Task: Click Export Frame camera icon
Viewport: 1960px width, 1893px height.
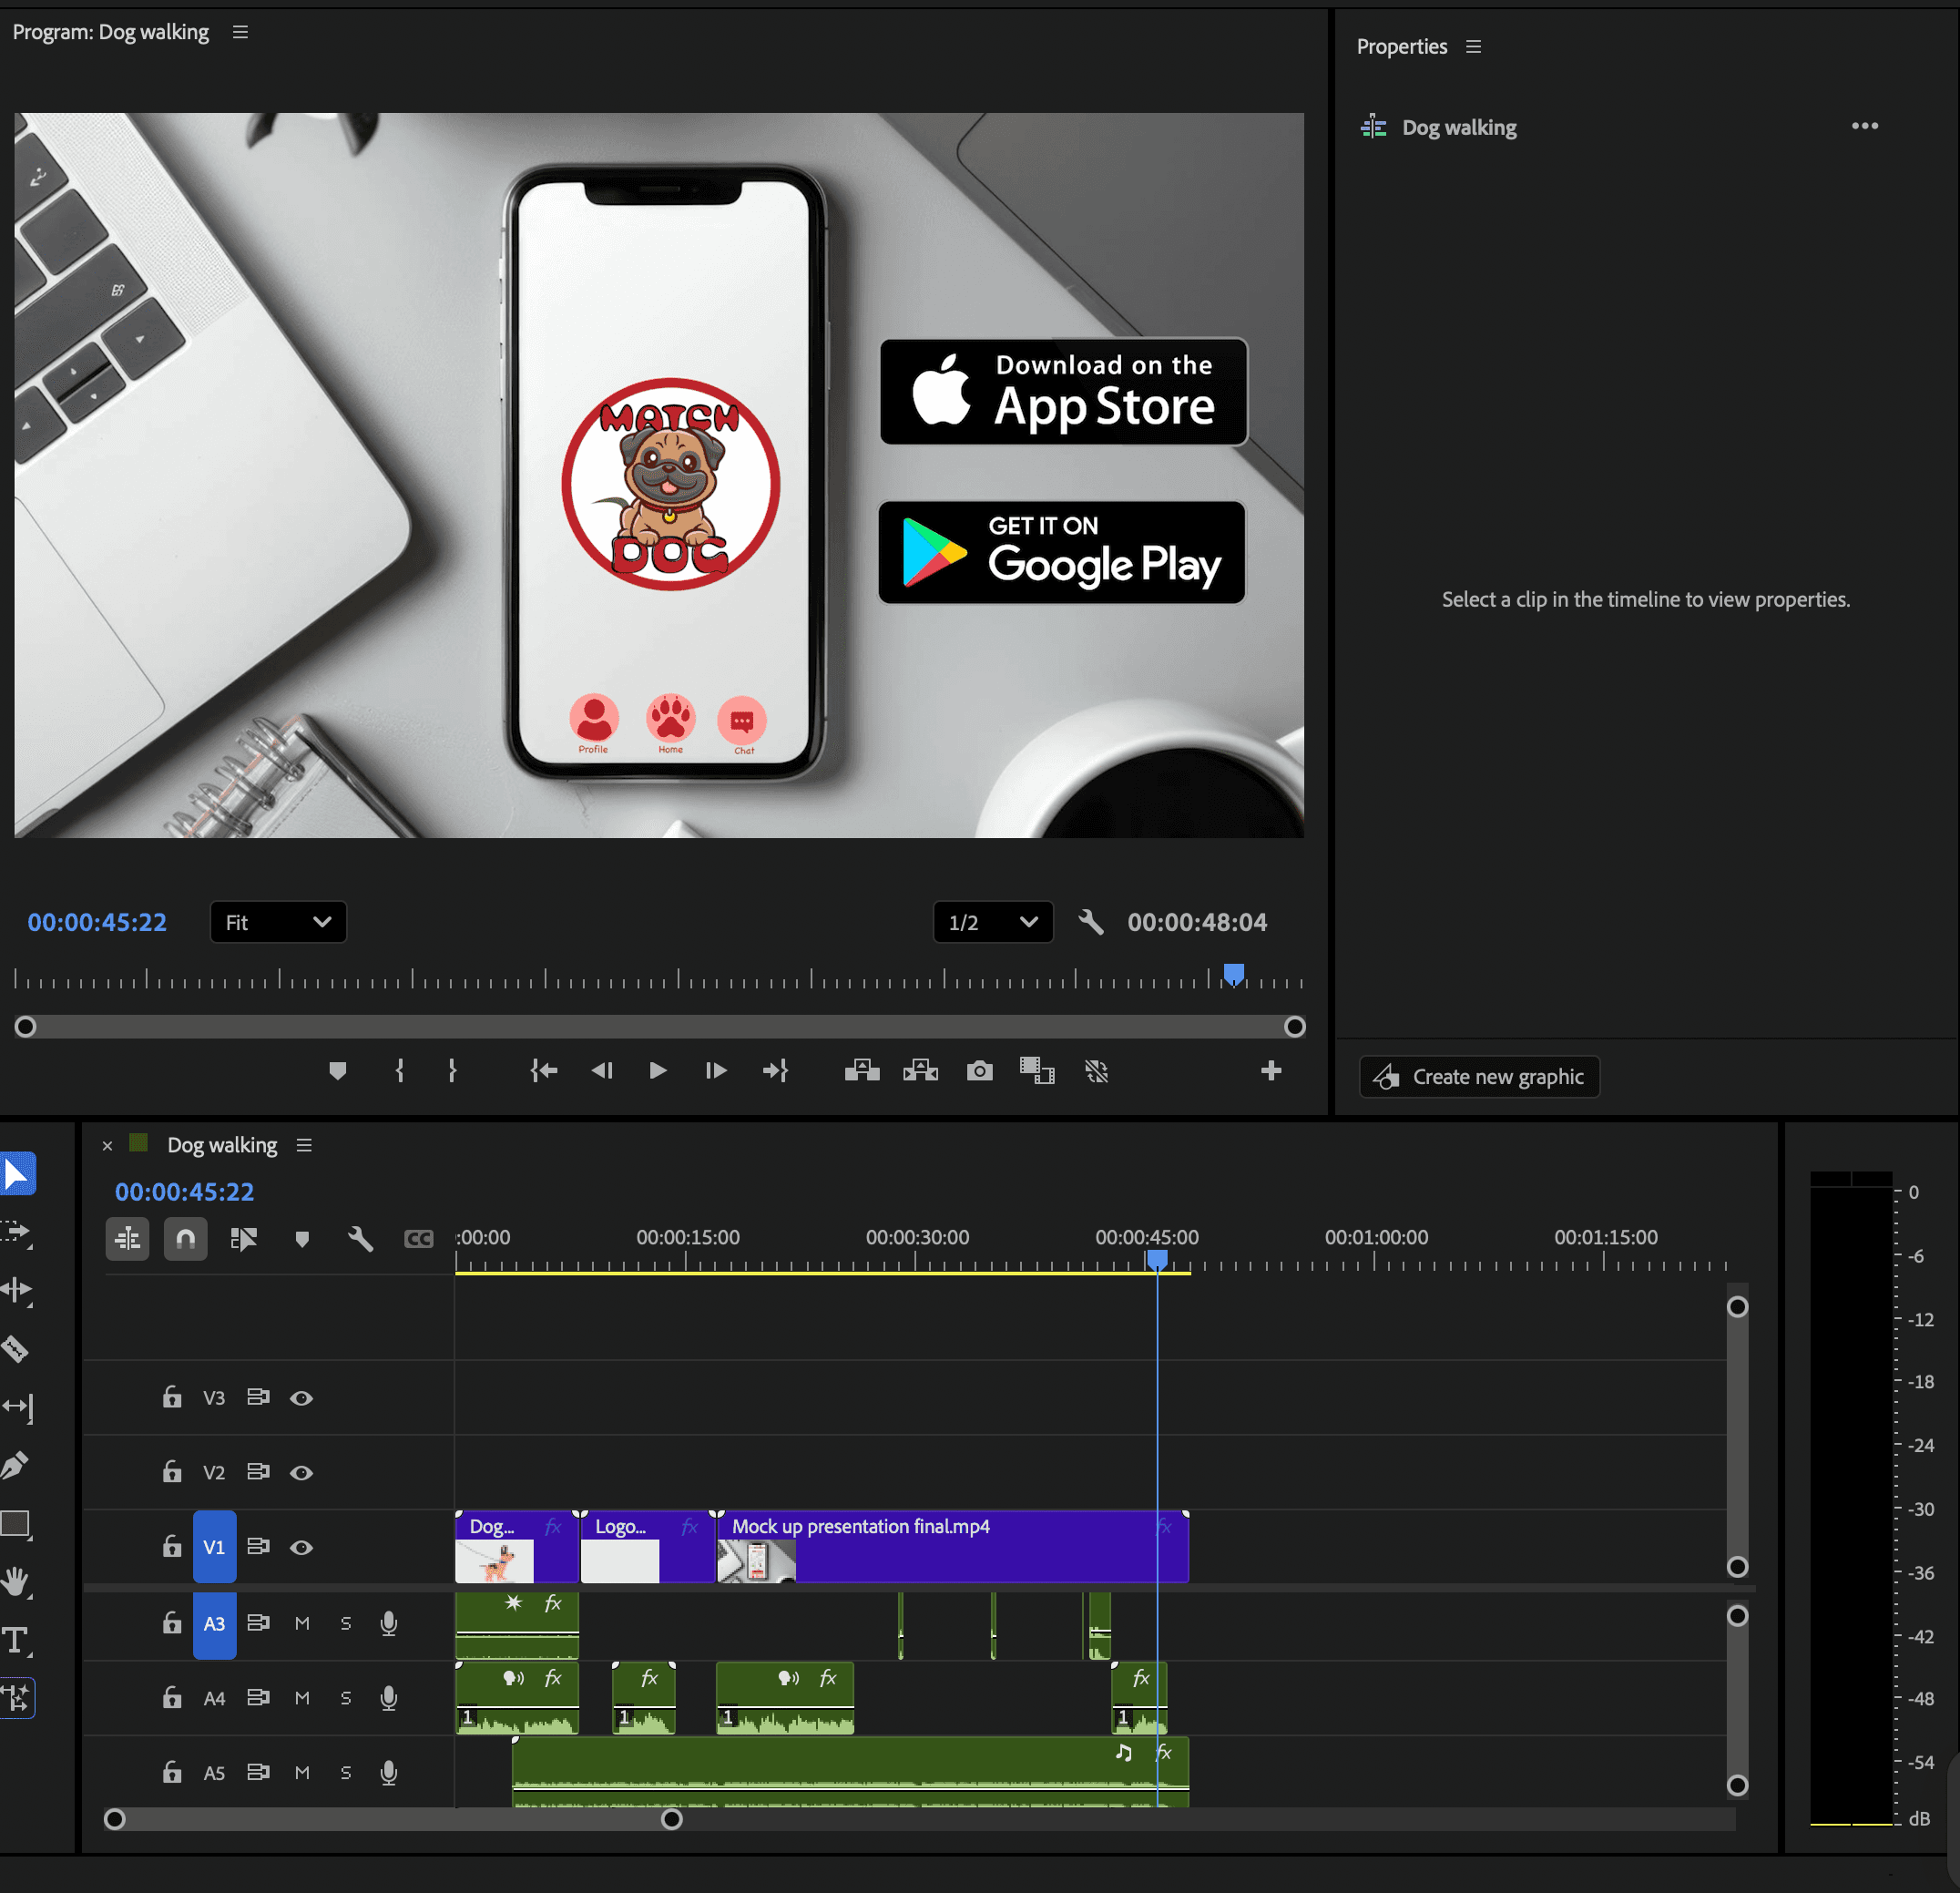Action: tap(979, 1071)
